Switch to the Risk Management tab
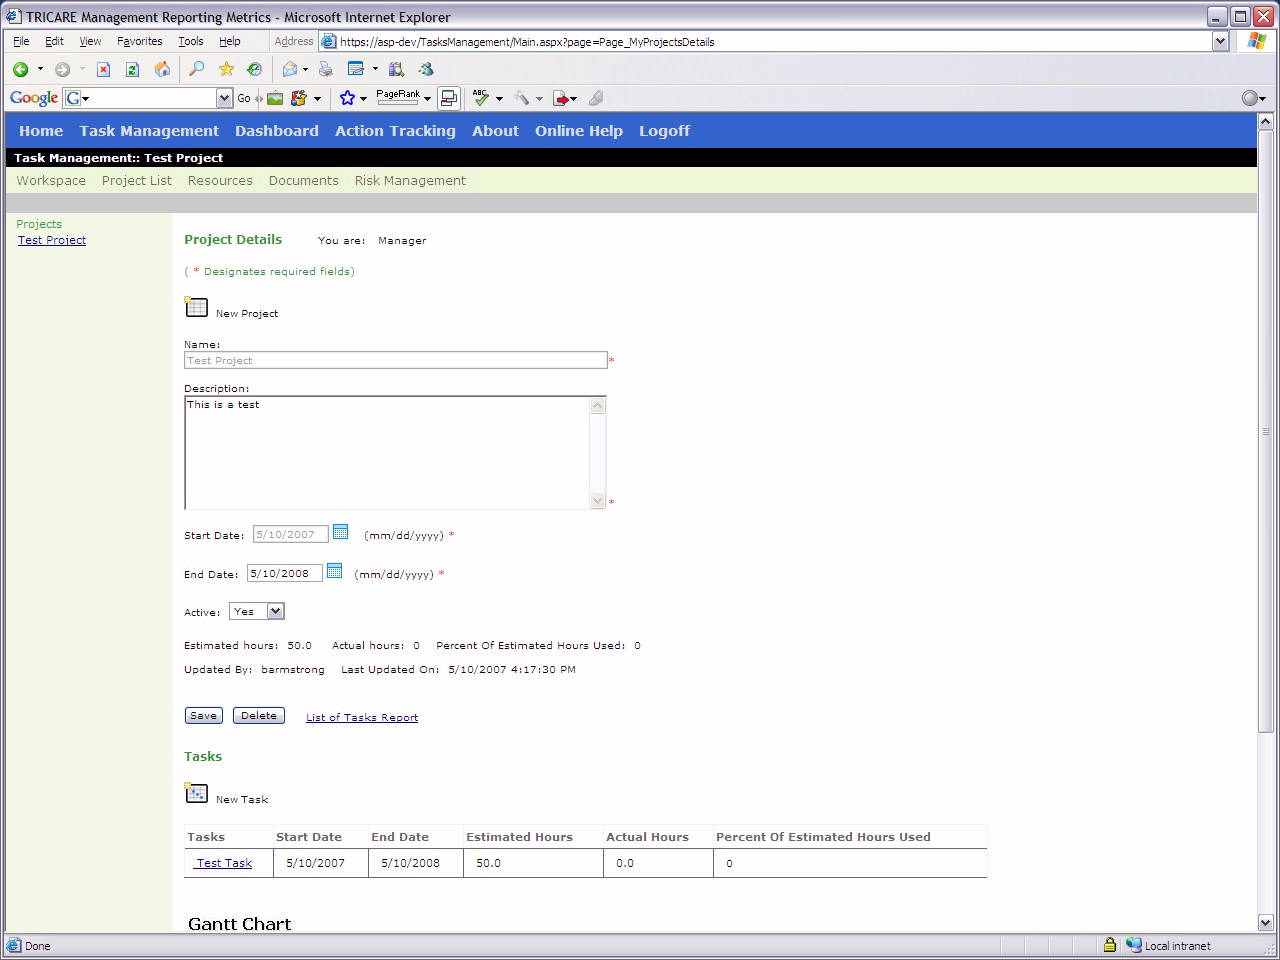 tap(410, 181)
